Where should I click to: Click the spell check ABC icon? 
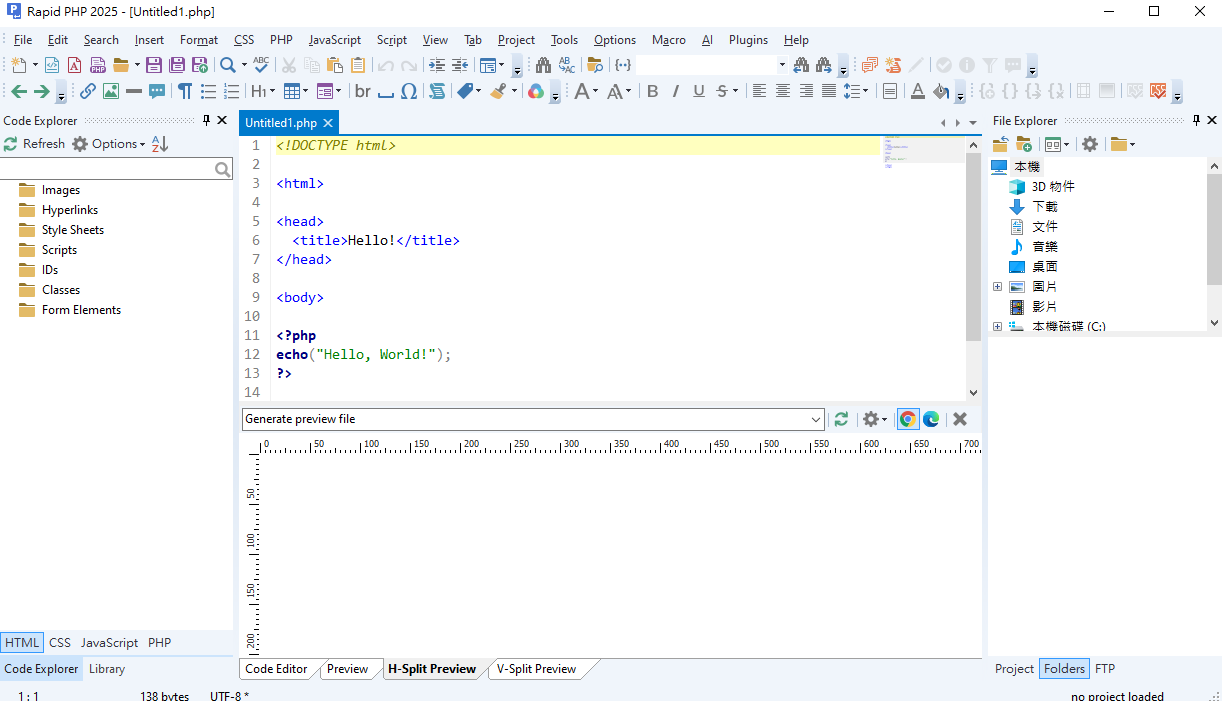(261, 65)
